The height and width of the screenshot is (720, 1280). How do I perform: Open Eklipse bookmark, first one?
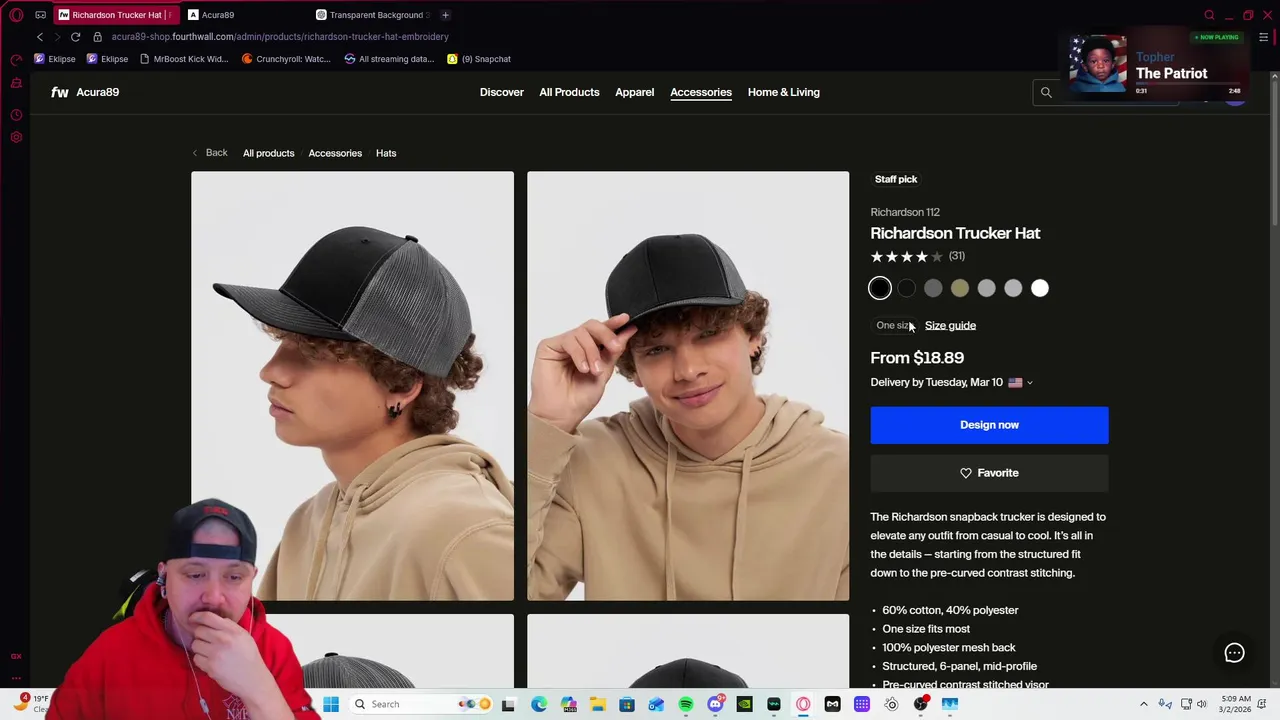point(54,59)
